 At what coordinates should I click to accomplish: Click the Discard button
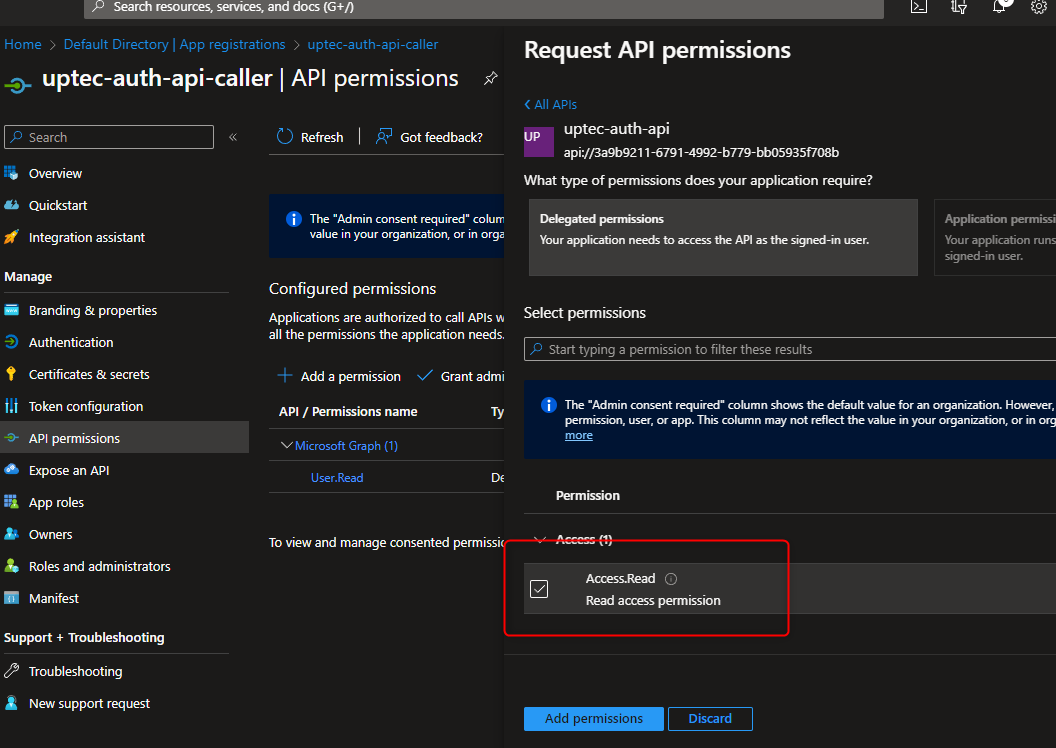point(710,718)
